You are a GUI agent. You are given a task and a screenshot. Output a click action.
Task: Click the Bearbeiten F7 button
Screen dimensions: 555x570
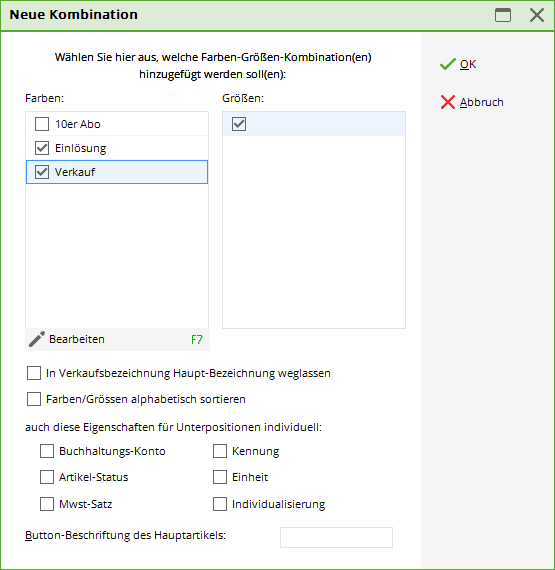[117, 340]
